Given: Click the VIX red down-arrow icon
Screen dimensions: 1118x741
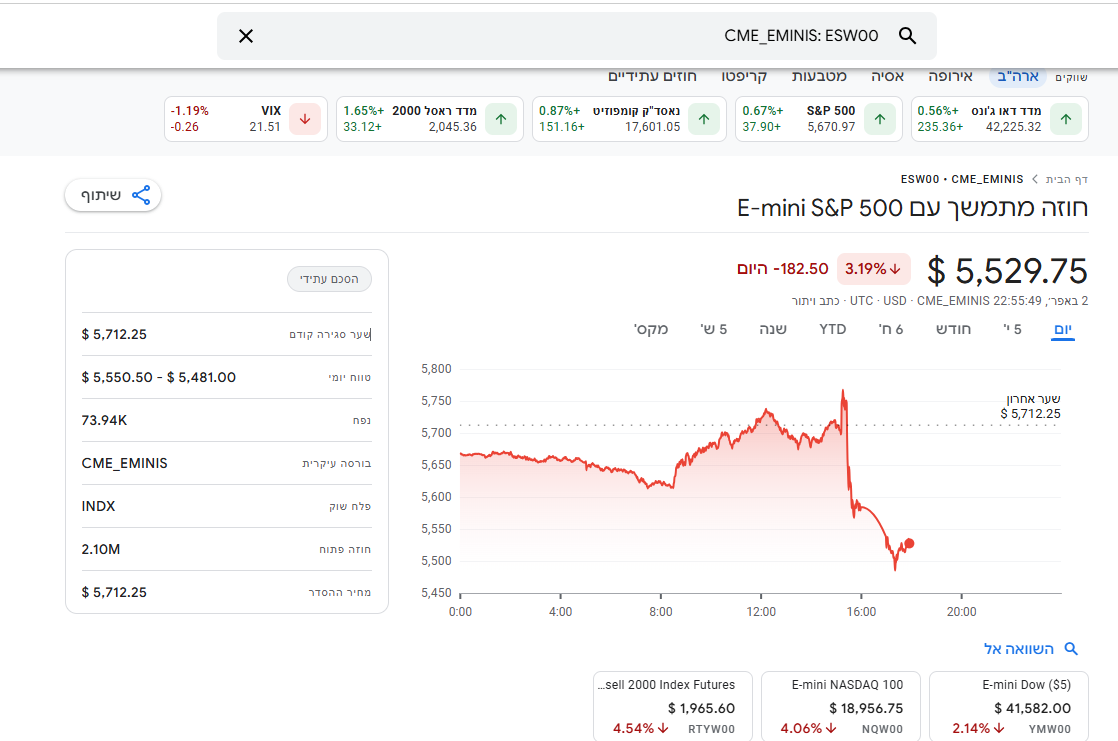Looking at the screenshot, I should (305, 119).
